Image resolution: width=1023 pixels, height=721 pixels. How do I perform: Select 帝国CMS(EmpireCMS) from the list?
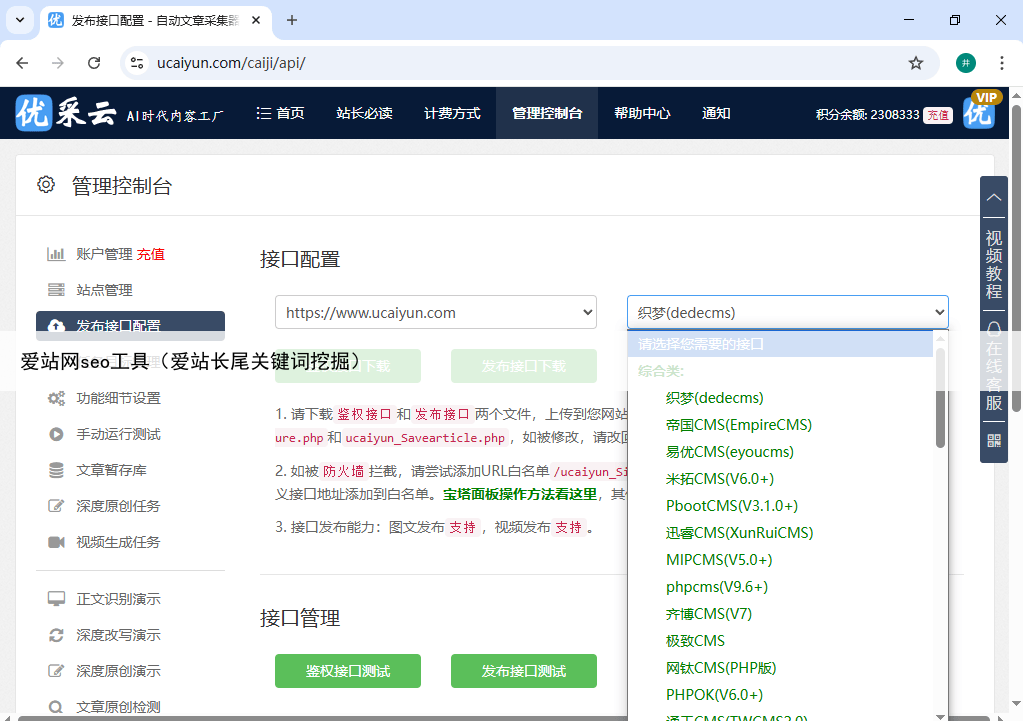(x=738, y=425)
